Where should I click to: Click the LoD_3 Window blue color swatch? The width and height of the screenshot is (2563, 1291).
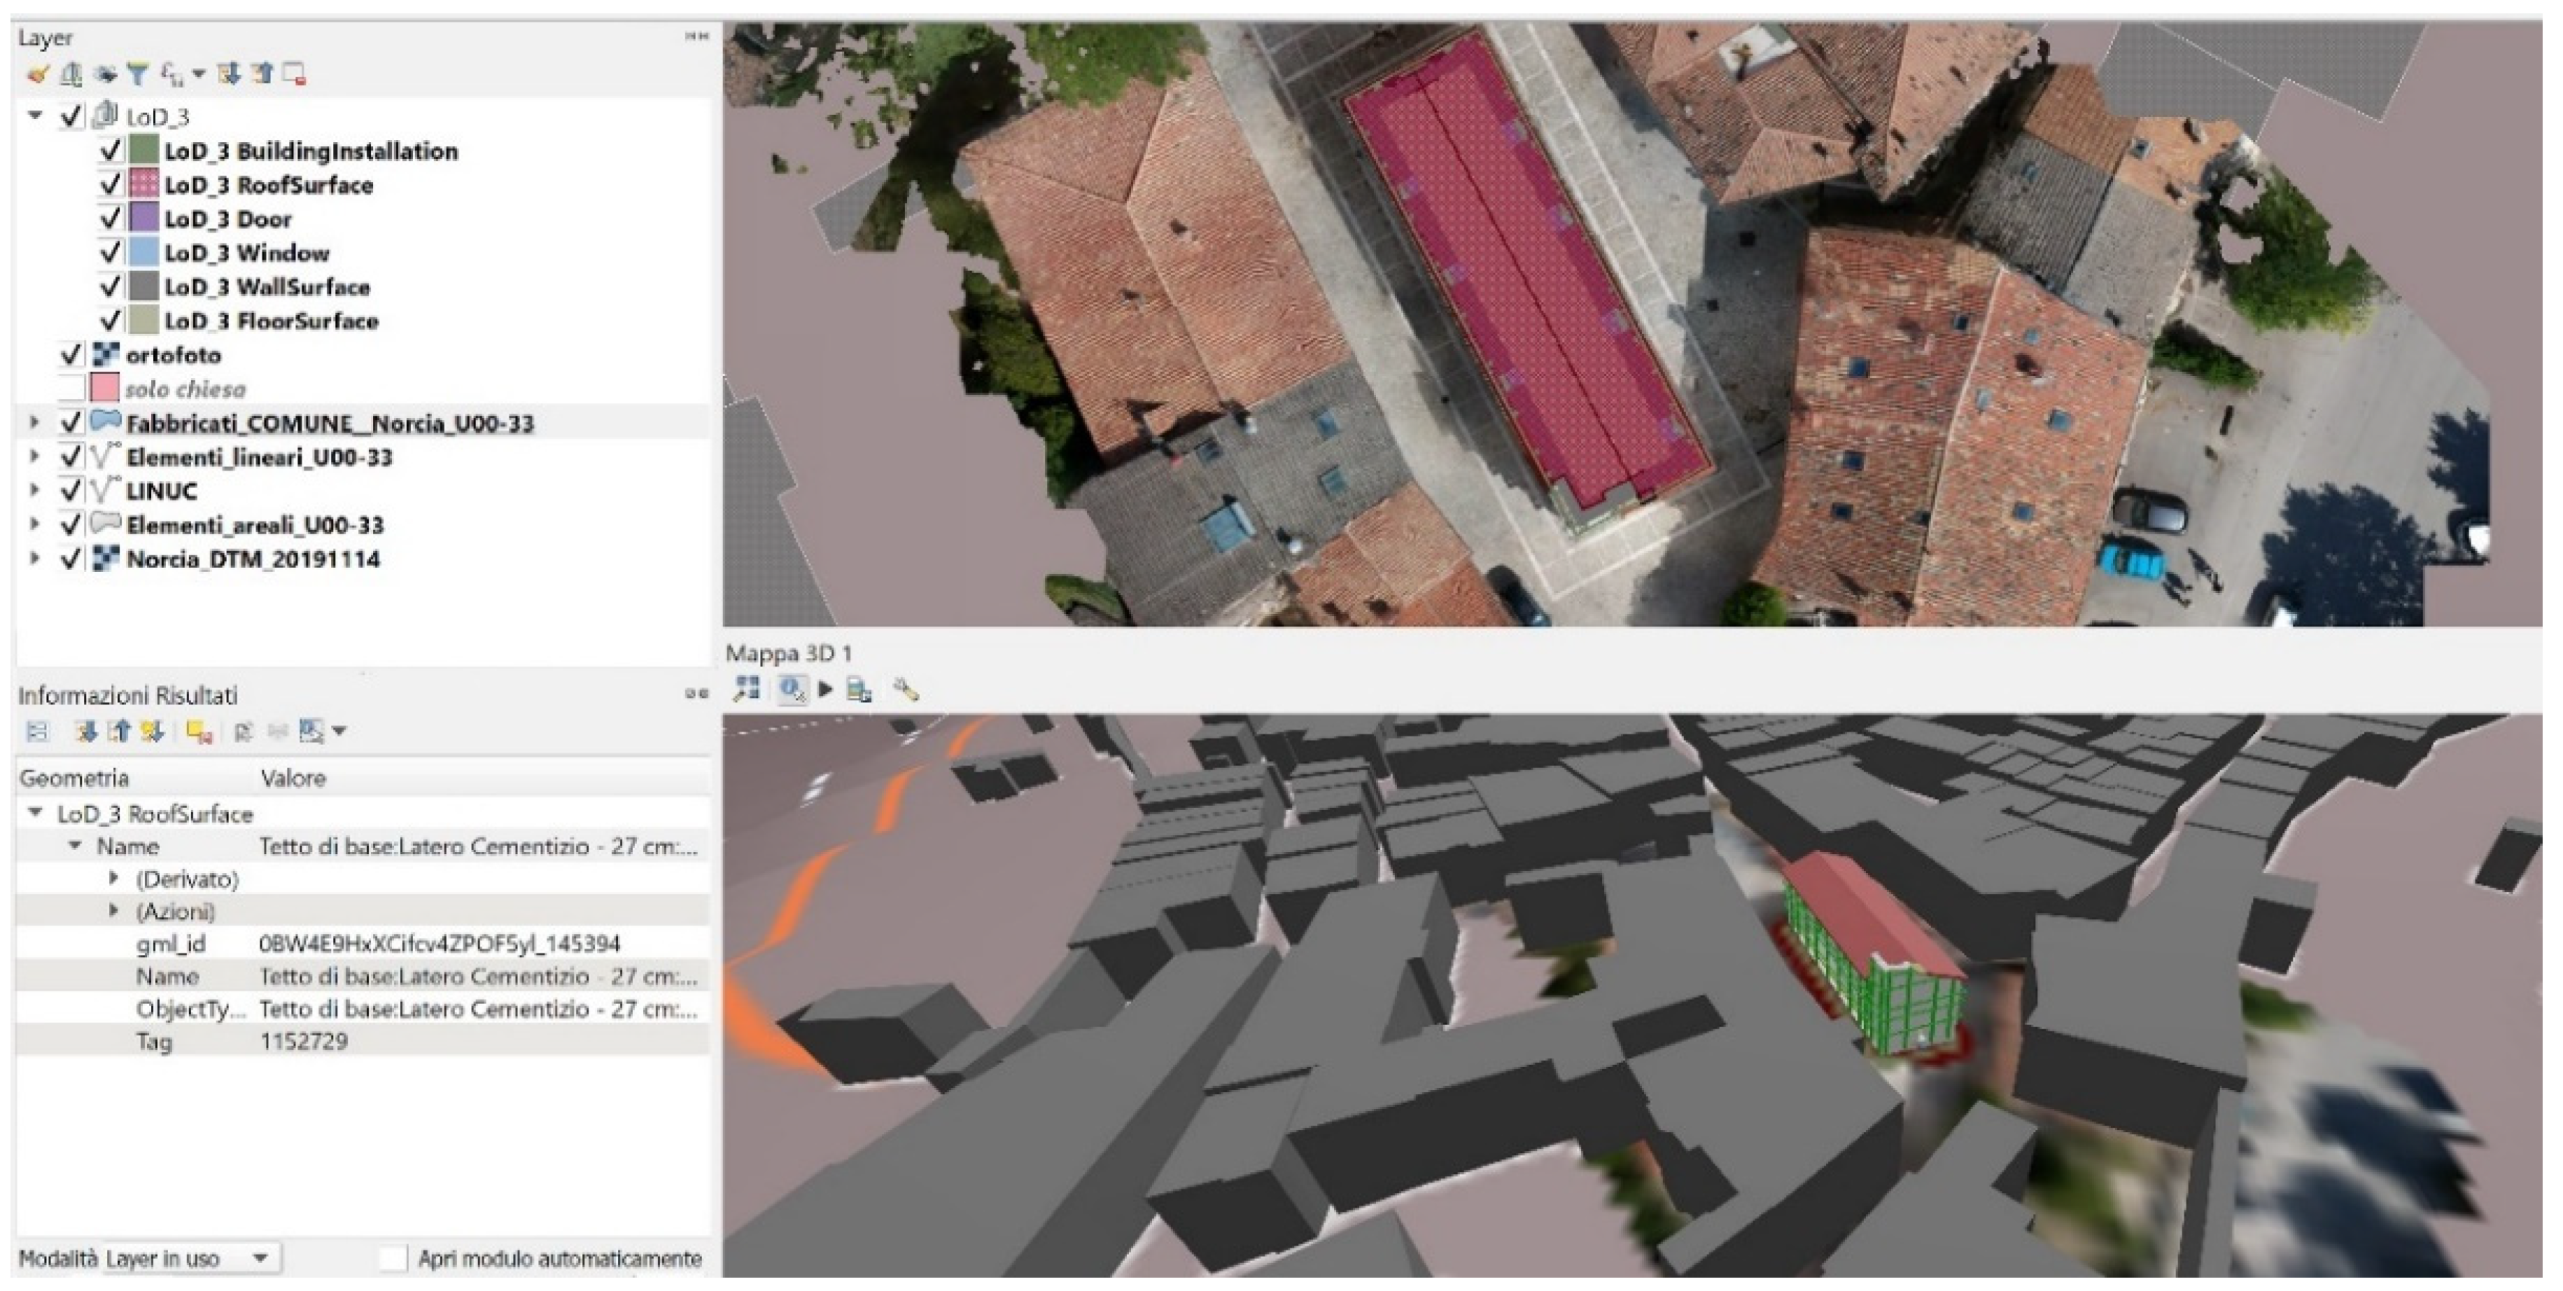[x=144, y=253]
